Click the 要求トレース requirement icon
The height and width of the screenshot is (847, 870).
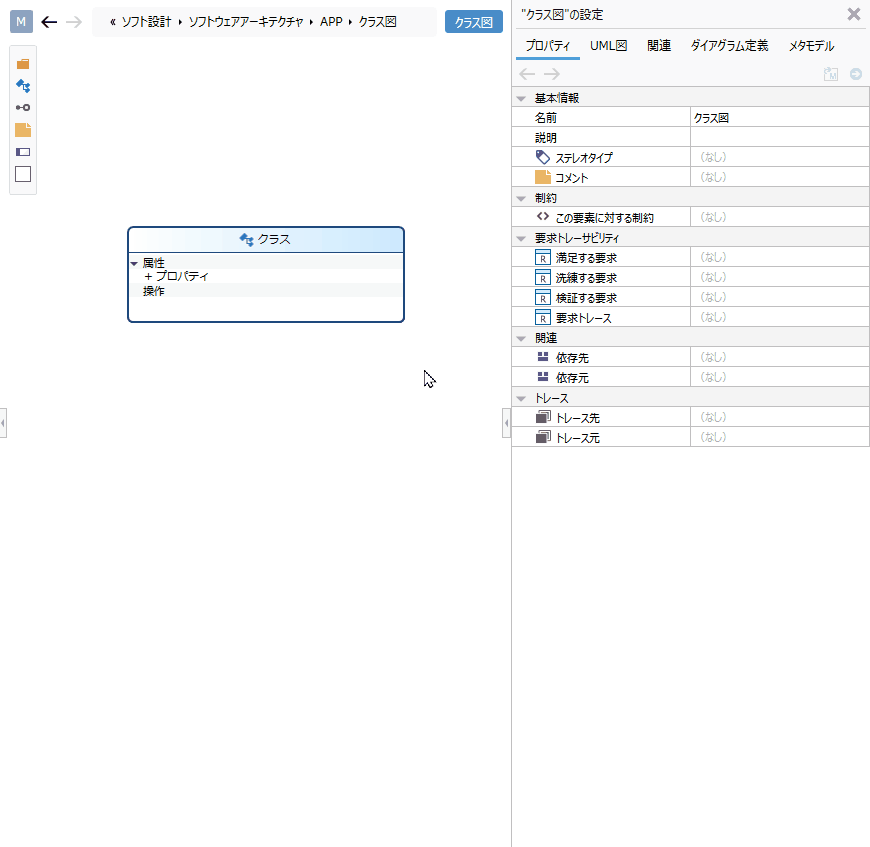(543, 317)
